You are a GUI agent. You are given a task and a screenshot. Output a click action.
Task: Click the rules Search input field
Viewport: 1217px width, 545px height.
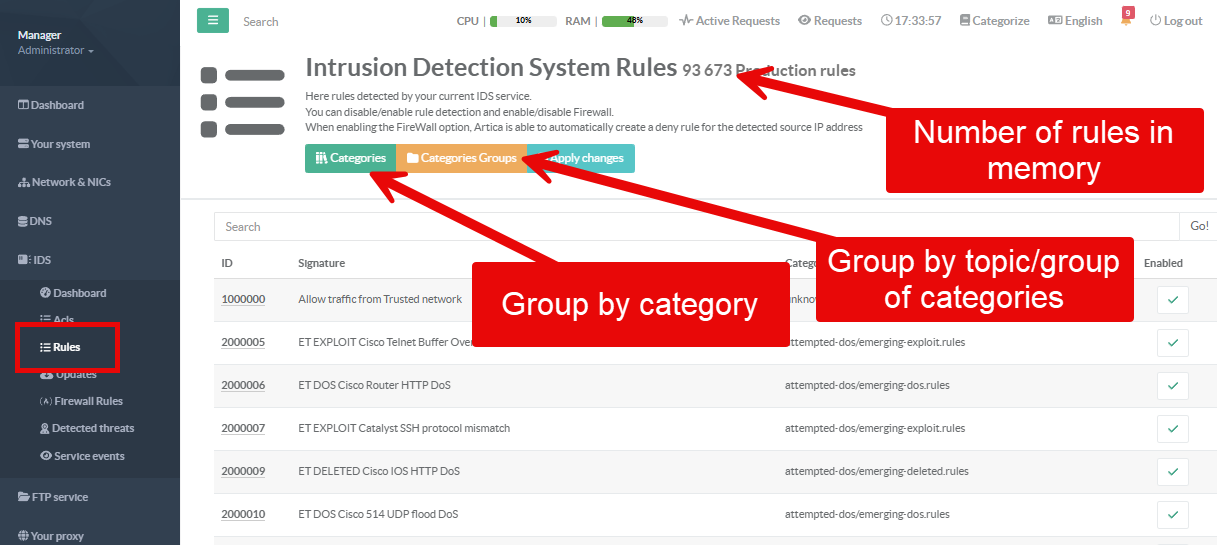pyautogui.click(x=696, y=227)
